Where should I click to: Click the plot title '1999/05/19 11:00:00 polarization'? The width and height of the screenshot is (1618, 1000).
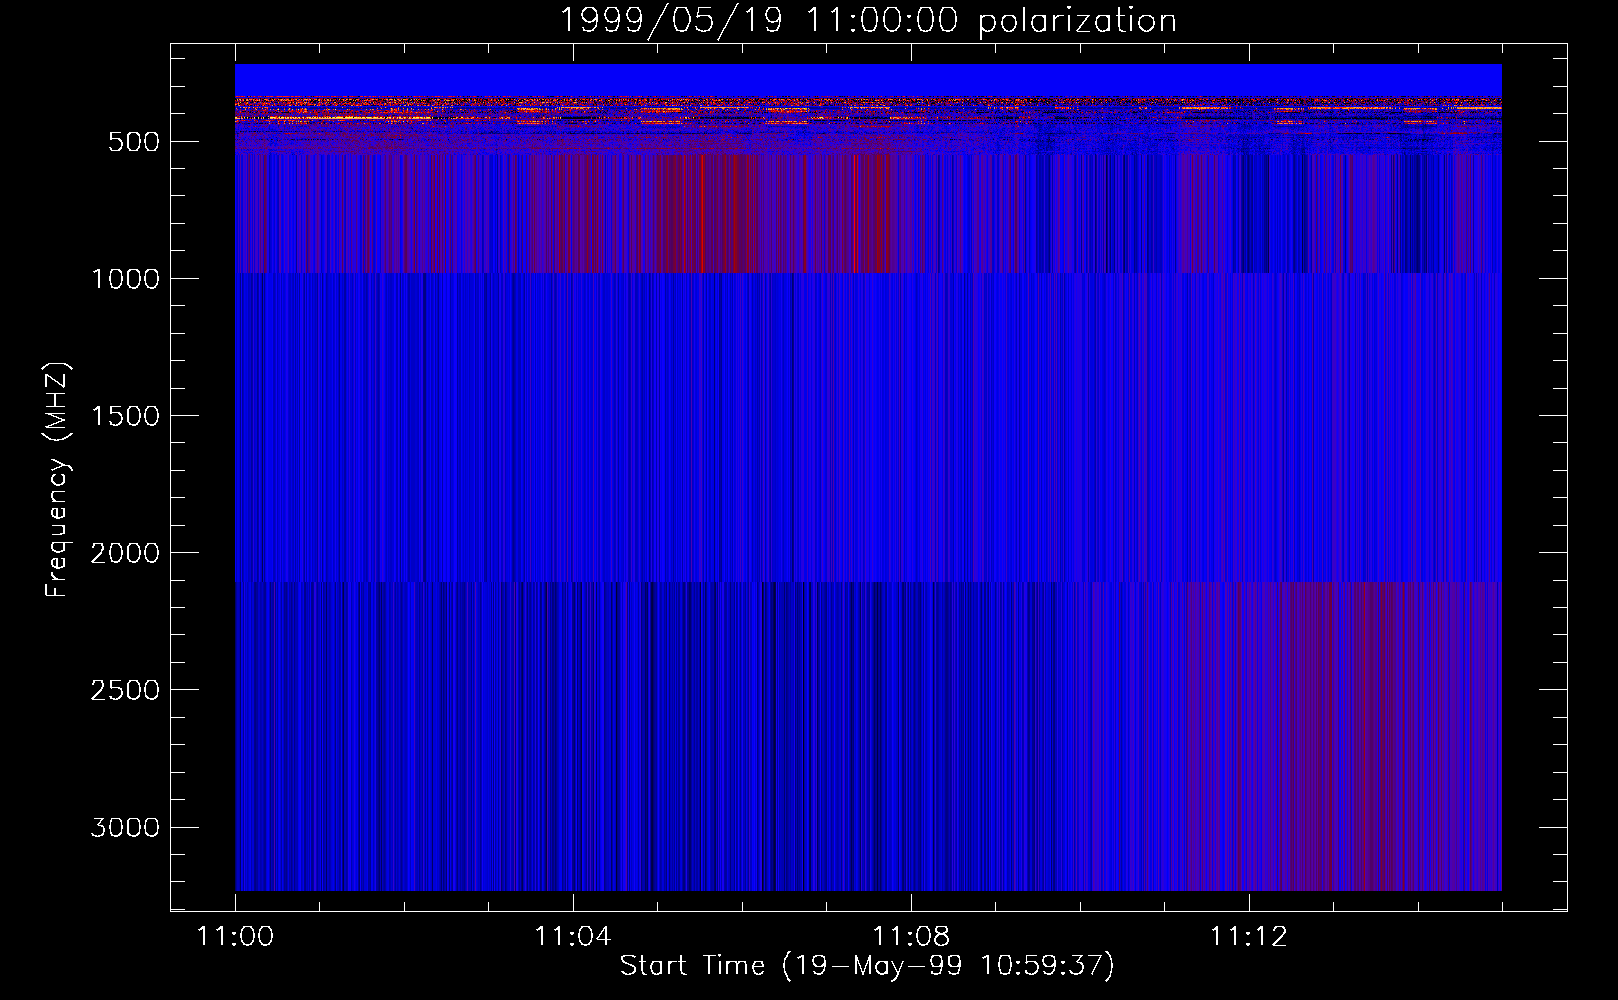tap(867, 20)
